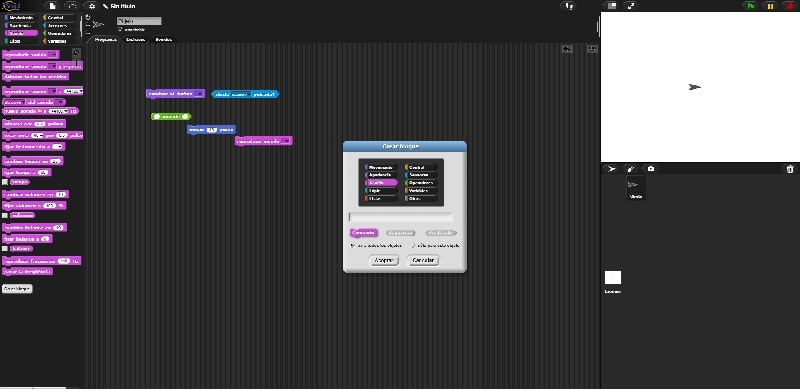This screenshot has width=800, height=392.
Task: Switch to the Sounds tab
Action: click(163, 39)
